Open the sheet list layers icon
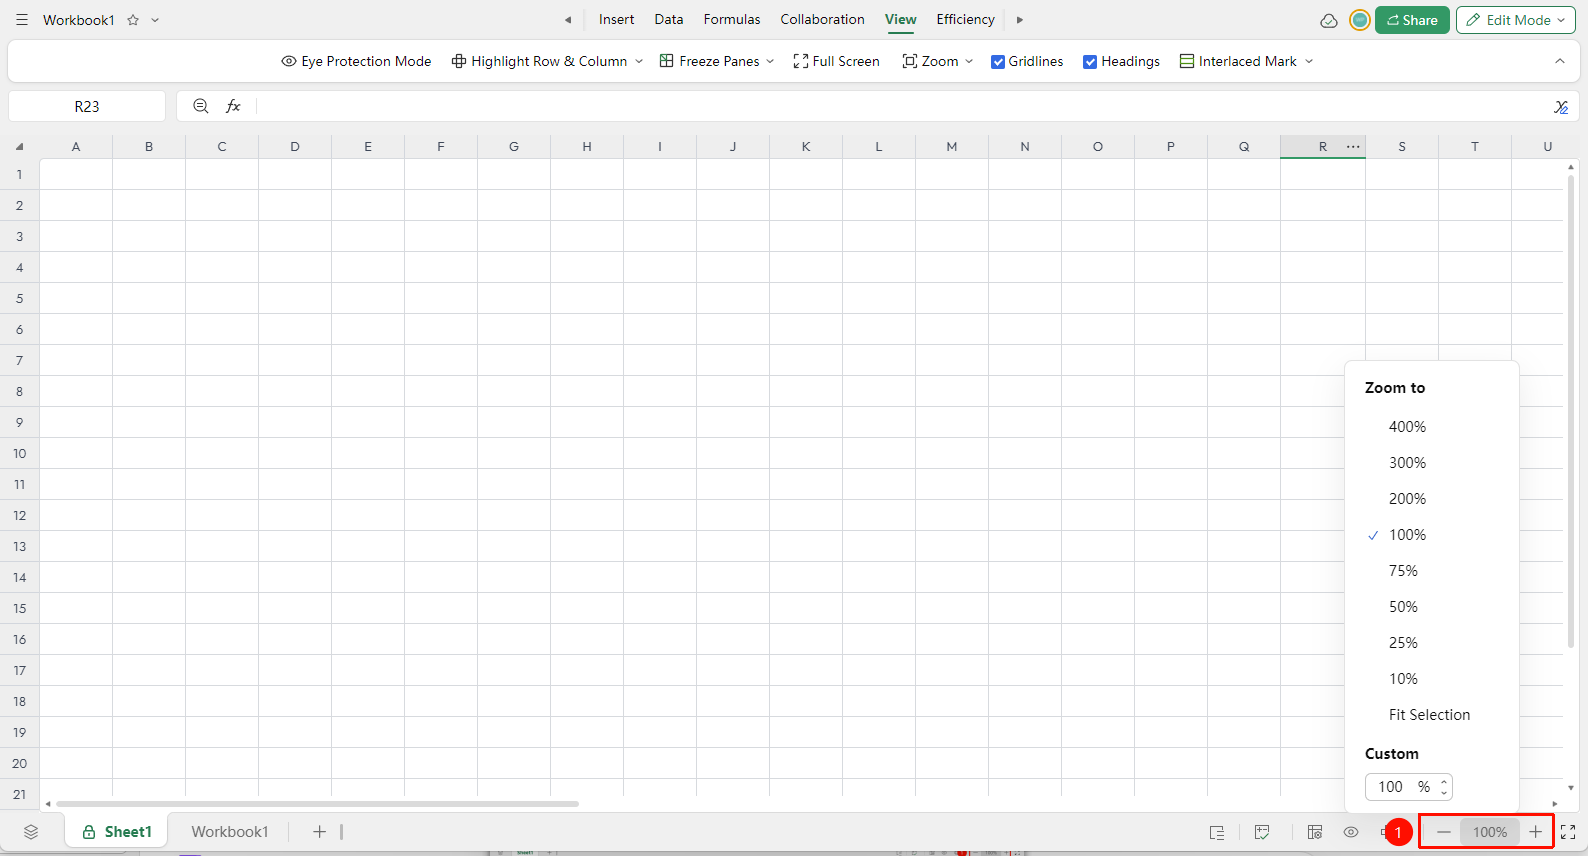Screen dimensions: 1588x856 click(x=31, y=832)
